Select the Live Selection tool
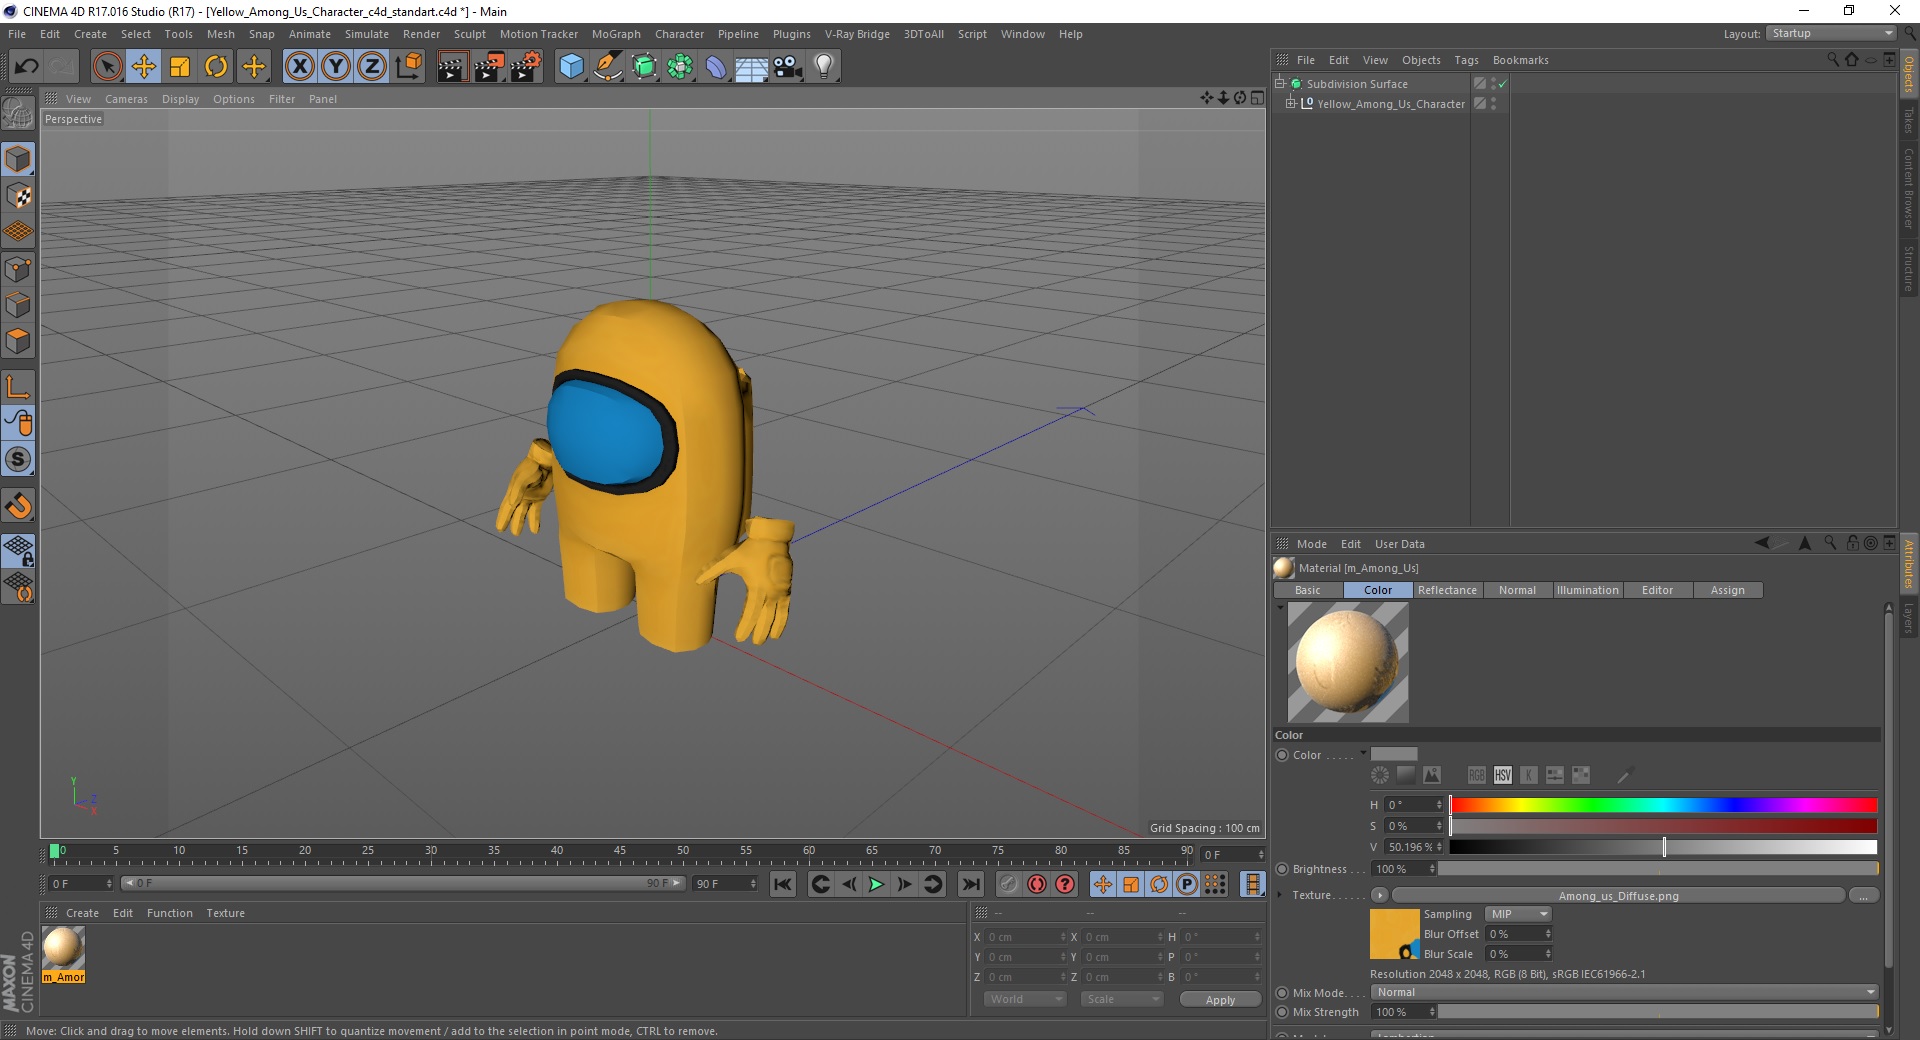The width and height of the screenshot is (1920, 1040). click(x=107, y=67)
